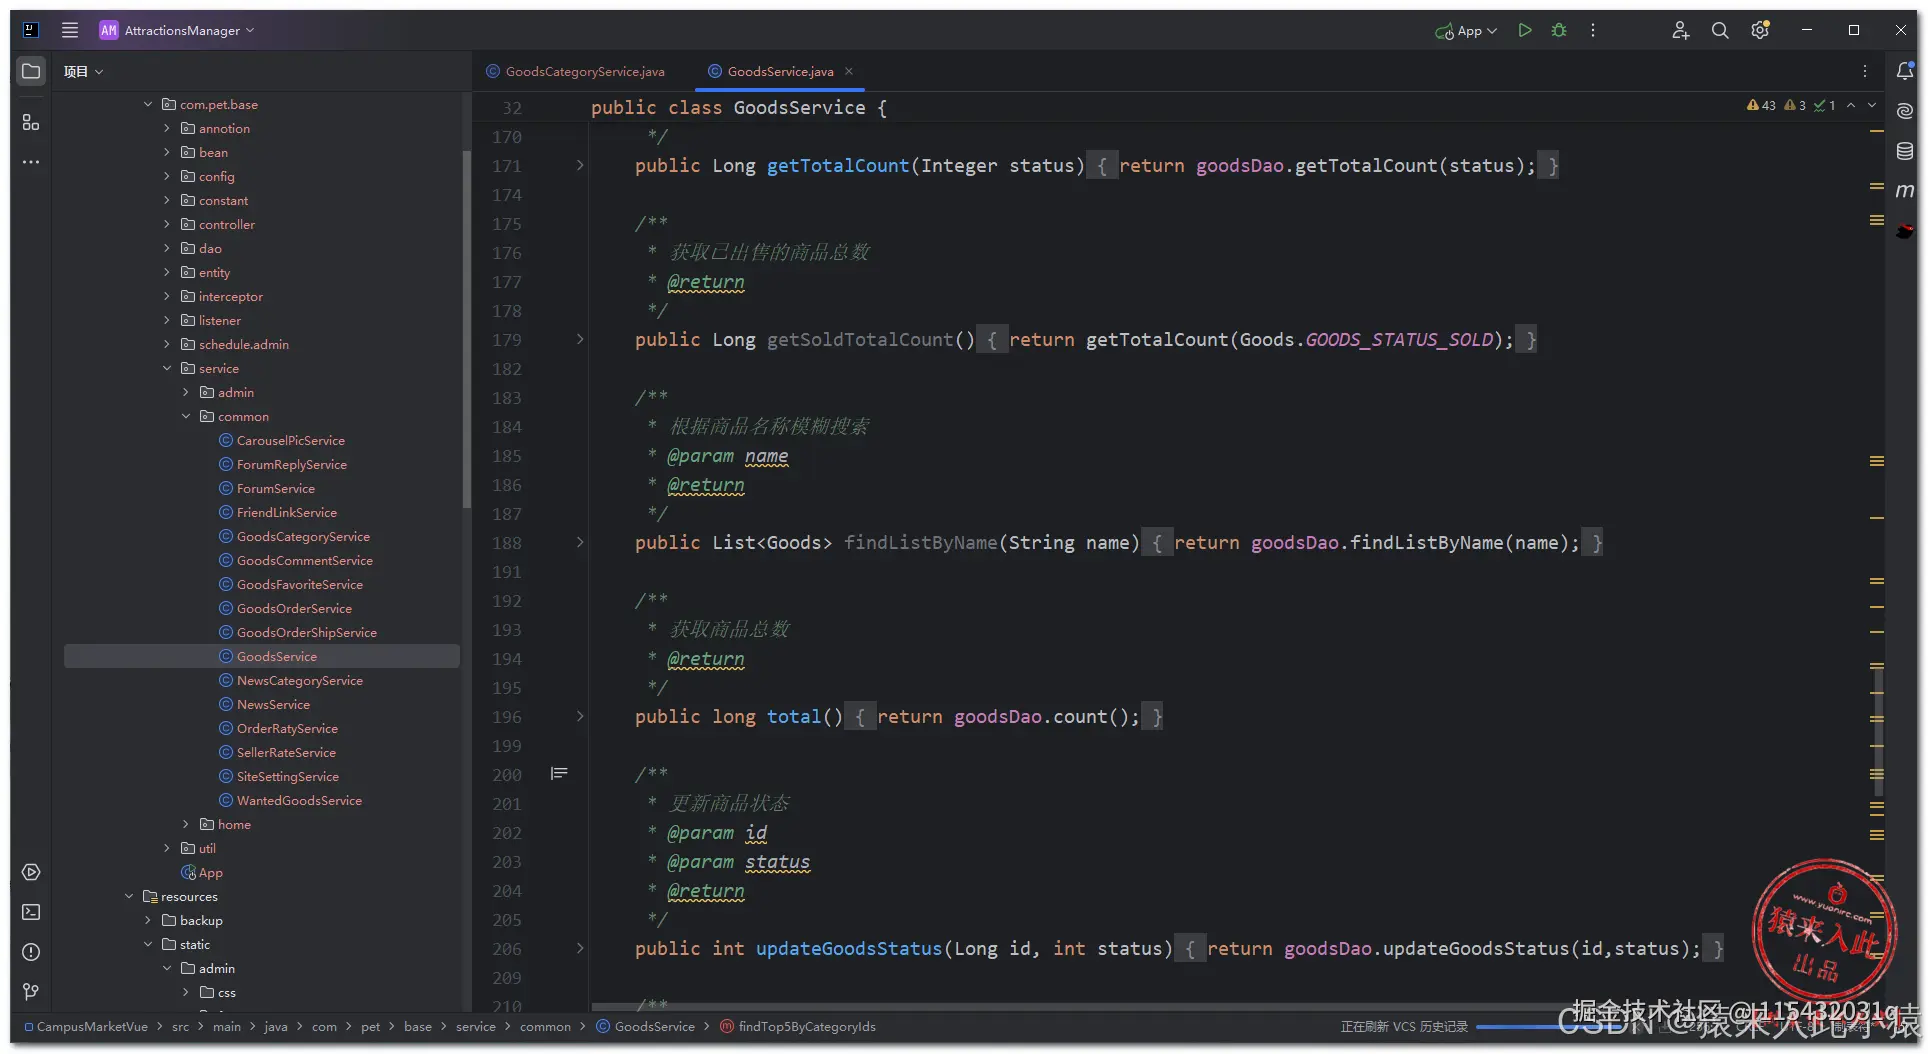Start debugging the App configuration
The image size is (1928, 1054).
click(x=1559, y=30)
